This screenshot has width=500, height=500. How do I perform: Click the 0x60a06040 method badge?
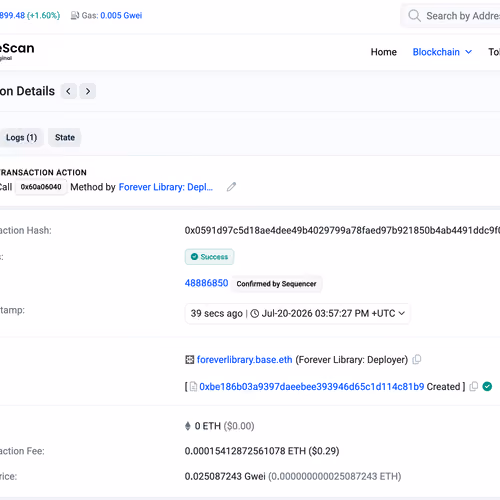point(41,187)
